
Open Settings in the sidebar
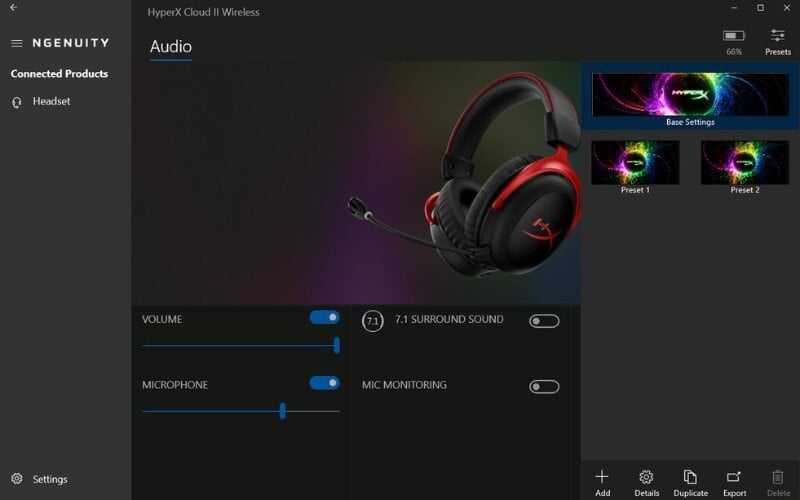(x=49, y=479)
